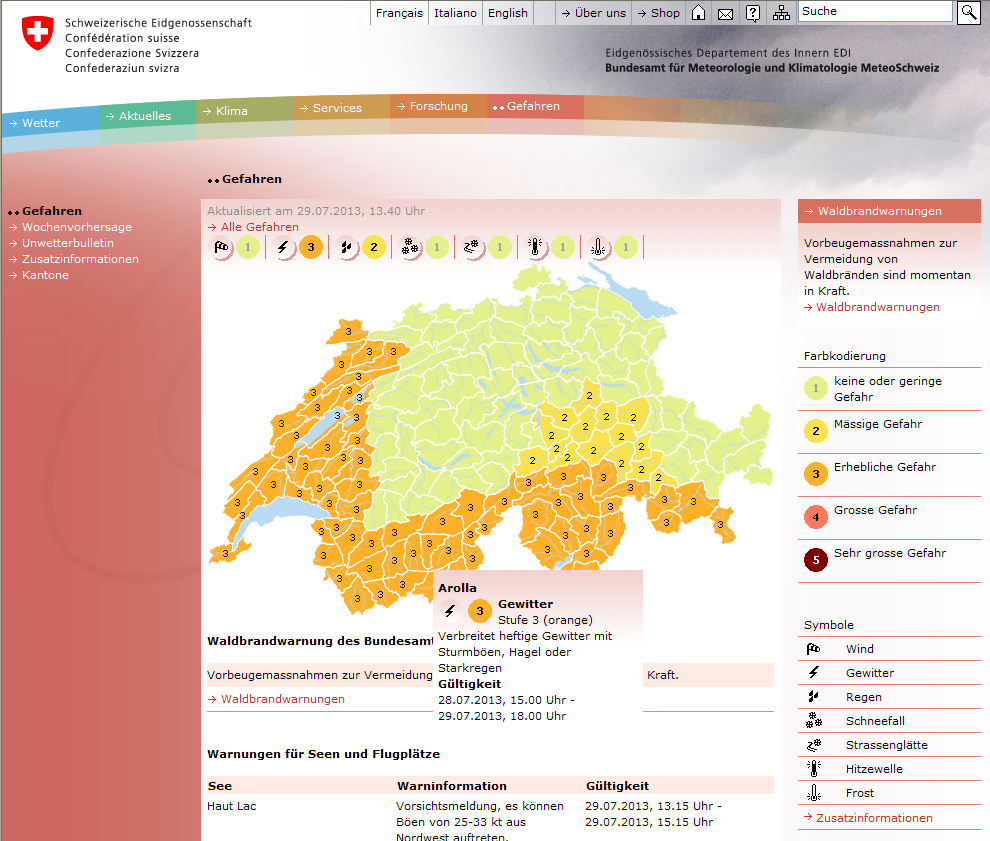Select the thunderstorm filter icon above the map
Screen dimensions: 990x841
pyautogui.click(x=284, y=247)
